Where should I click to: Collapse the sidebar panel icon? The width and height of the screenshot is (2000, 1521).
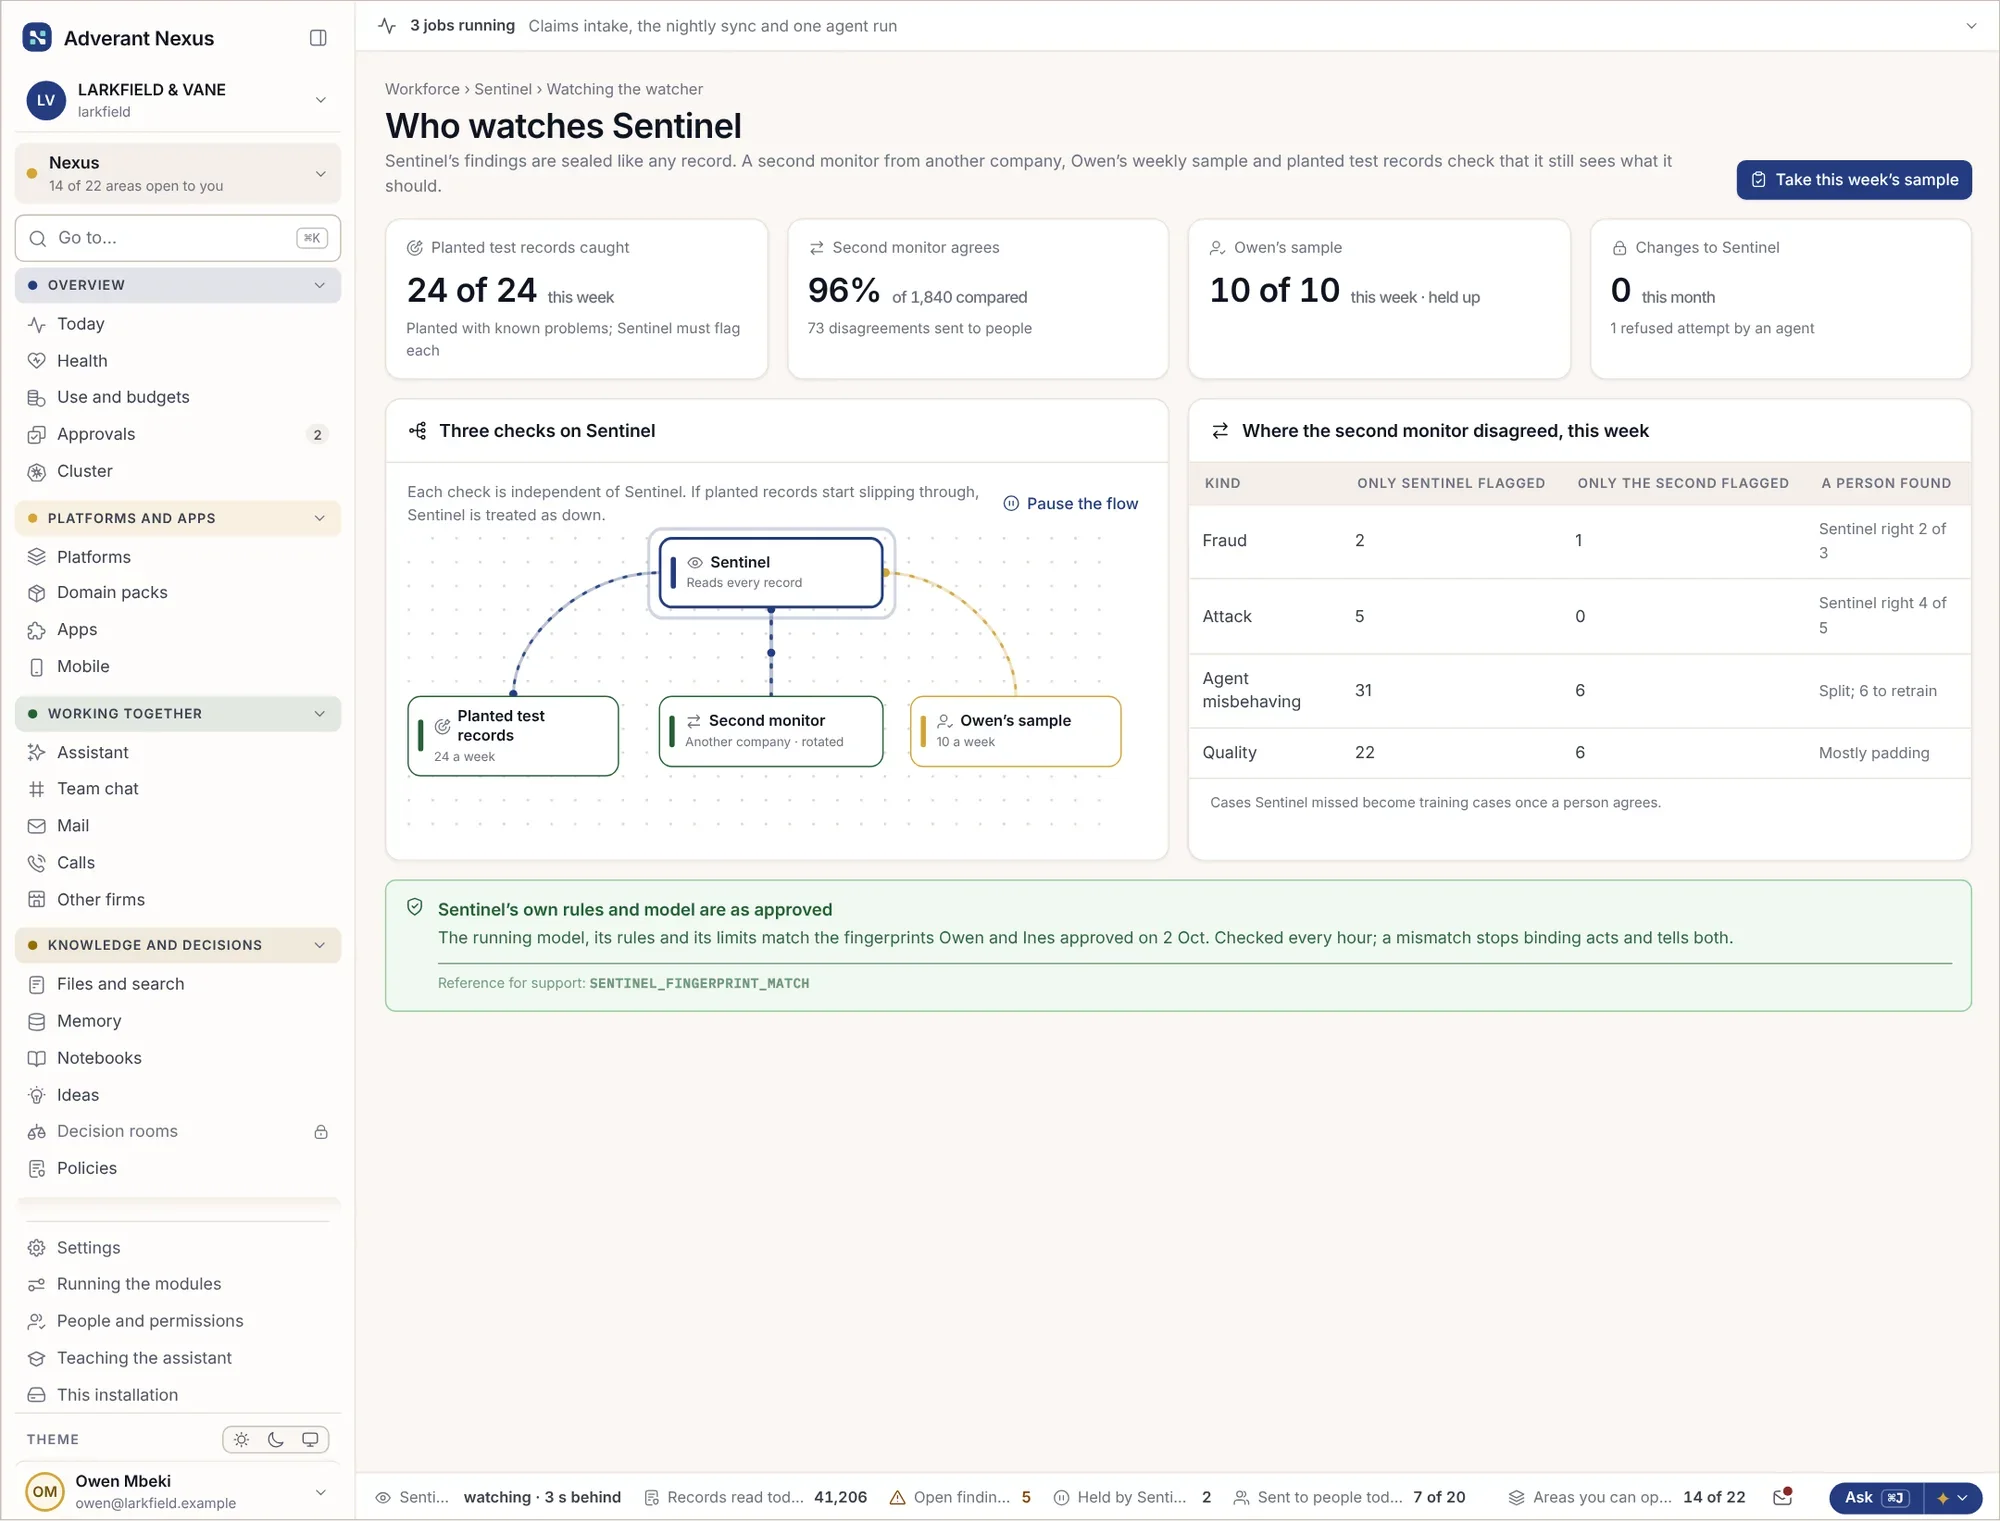coord(318,38)
